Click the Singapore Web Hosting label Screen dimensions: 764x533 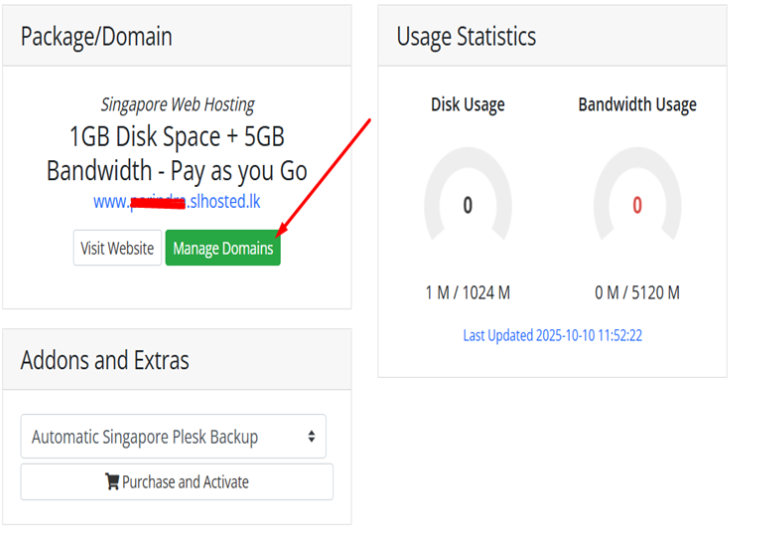[x=177, y=105]
